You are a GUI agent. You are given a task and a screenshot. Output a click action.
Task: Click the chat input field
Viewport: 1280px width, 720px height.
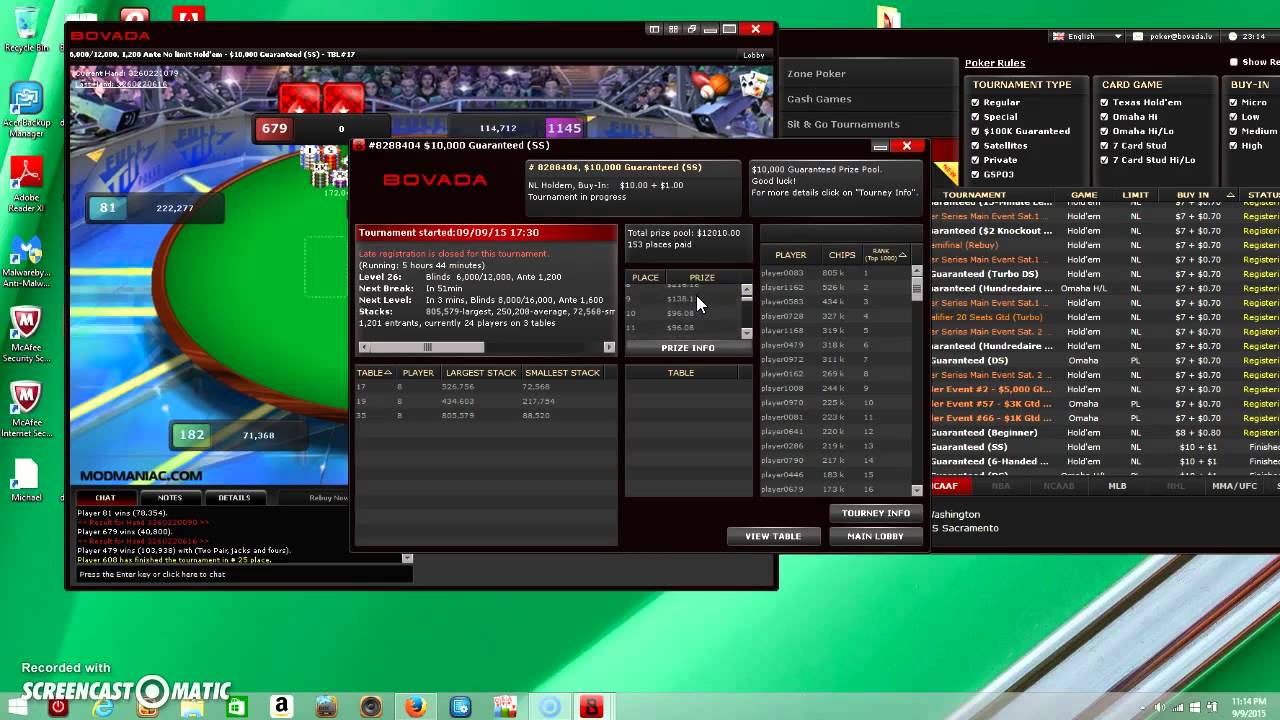[x=244, y=574]
